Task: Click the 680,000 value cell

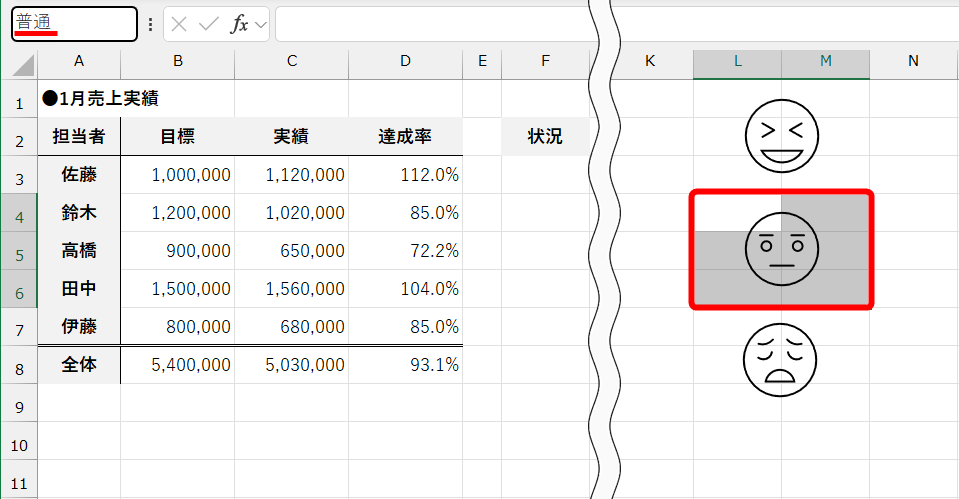Action: coord(292,327)
